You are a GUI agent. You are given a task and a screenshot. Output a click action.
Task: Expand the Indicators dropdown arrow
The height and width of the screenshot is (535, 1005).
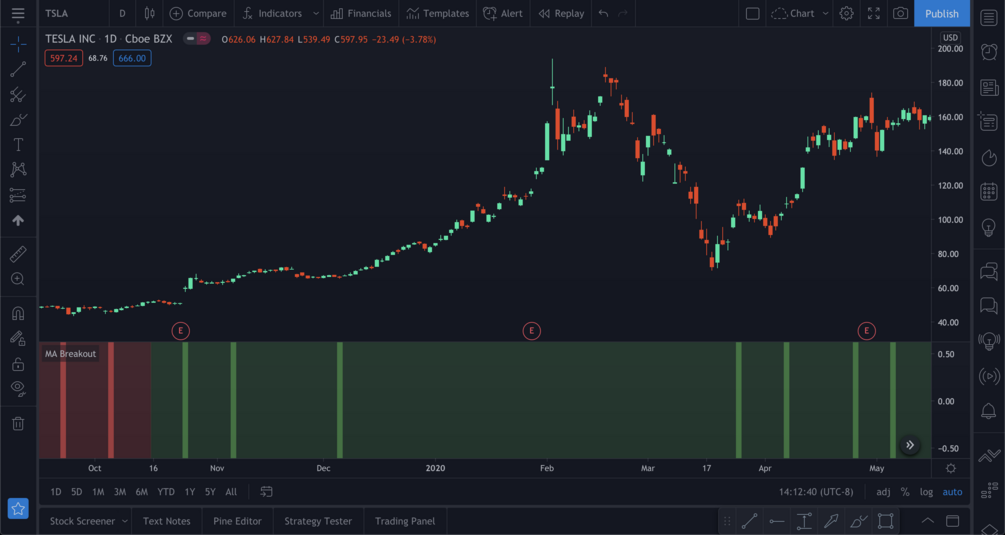point(315,13)
